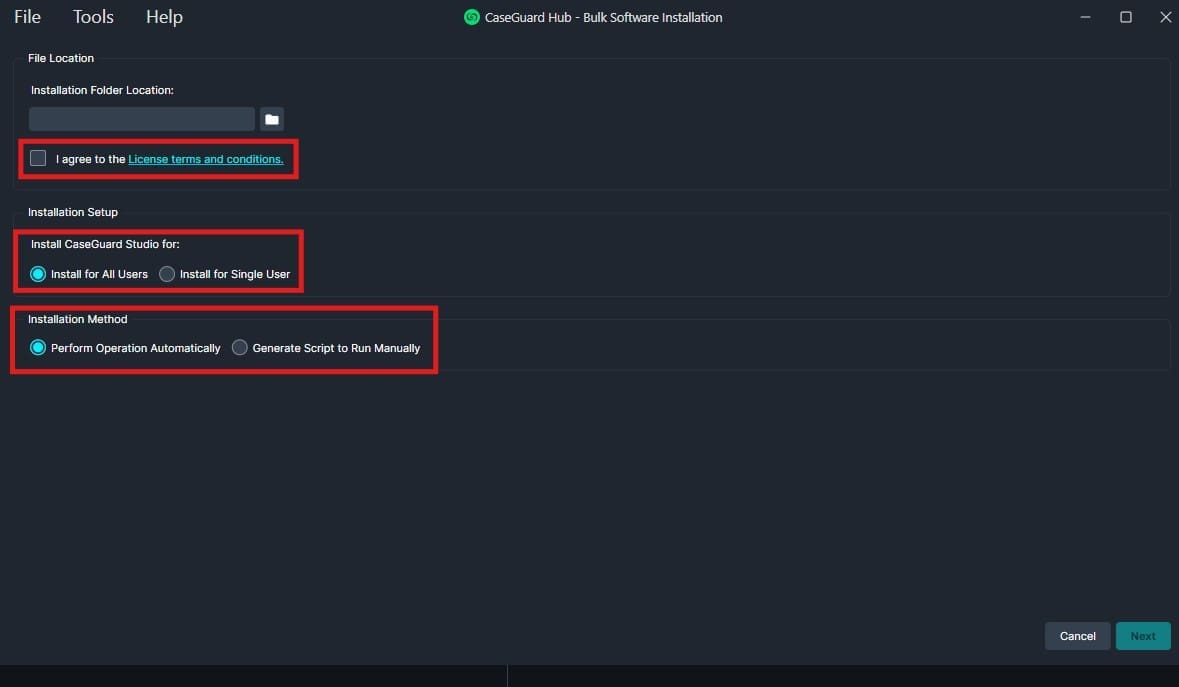
Task: Check the license agreement checkbox
Action: click(38, 158)
